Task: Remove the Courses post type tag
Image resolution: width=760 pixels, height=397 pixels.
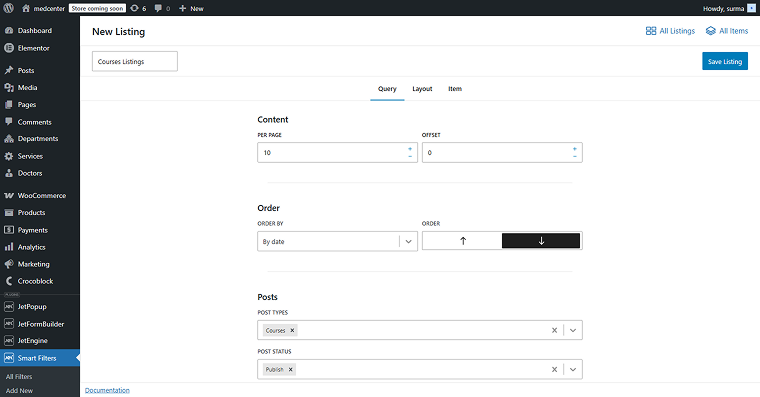Action: point(292,331)
